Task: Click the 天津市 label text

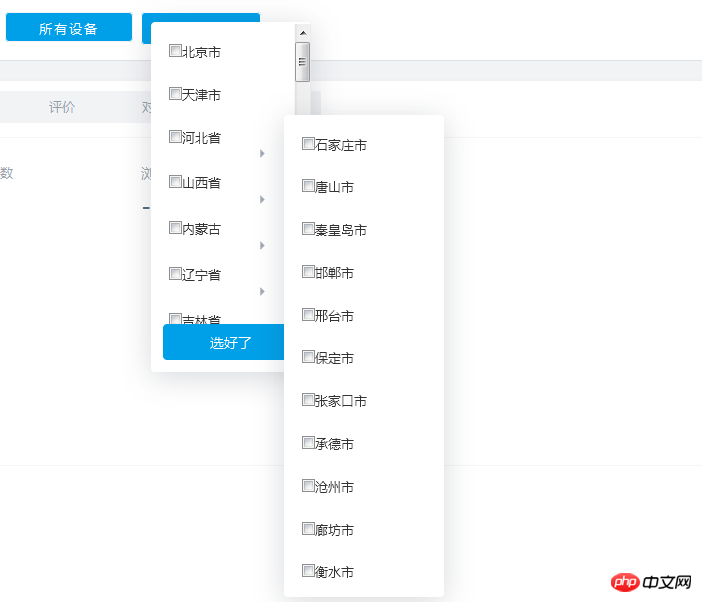Action: pos(201,95)
